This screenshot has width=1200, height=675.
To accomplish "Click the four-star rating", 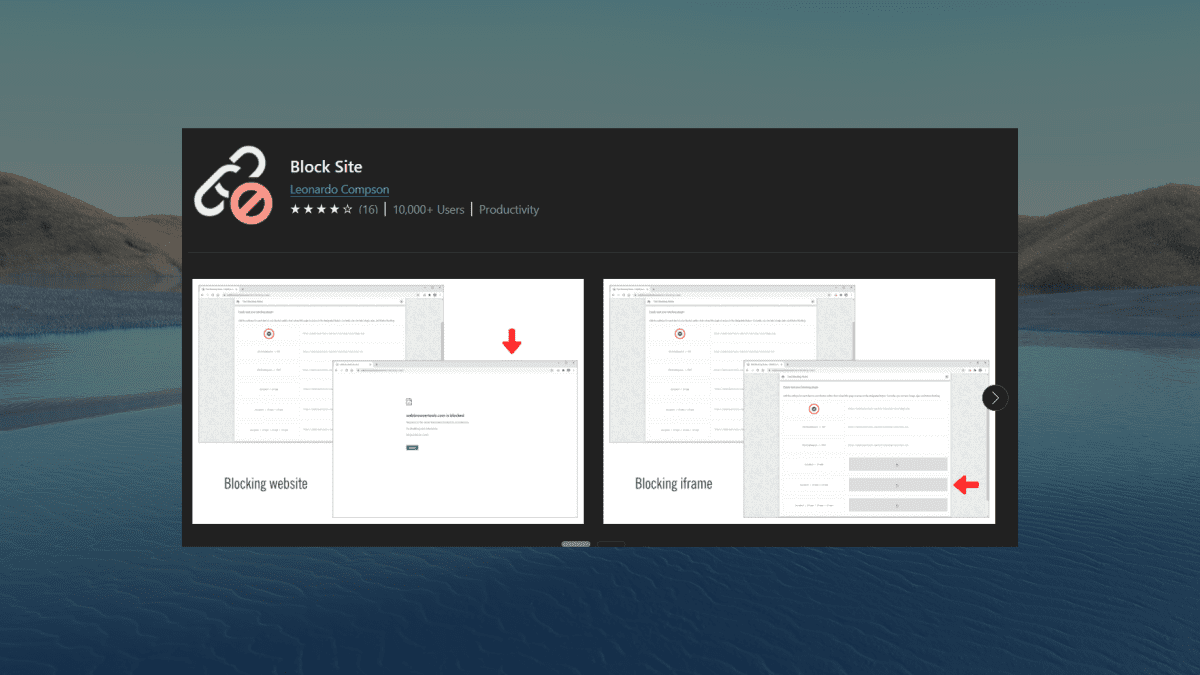I will (x=321, y=210).
